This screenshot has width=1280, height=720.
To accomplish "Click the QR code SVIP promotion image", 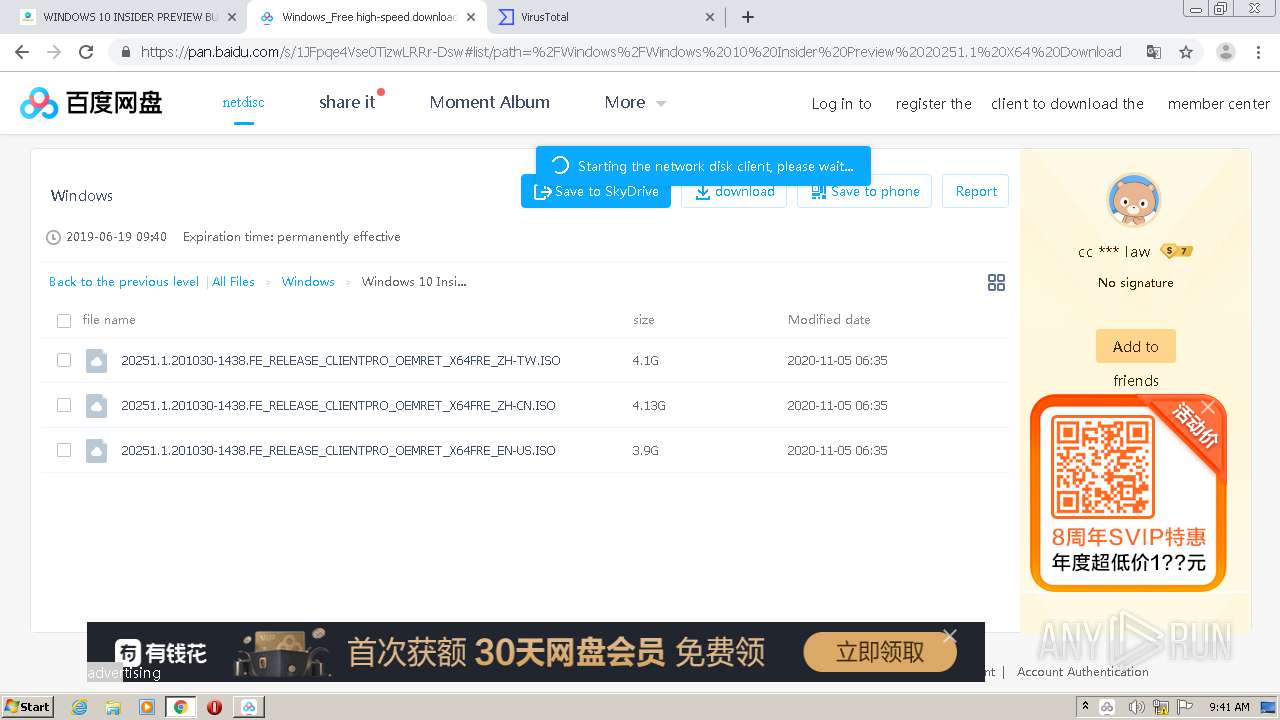I will pos(1128,493).
